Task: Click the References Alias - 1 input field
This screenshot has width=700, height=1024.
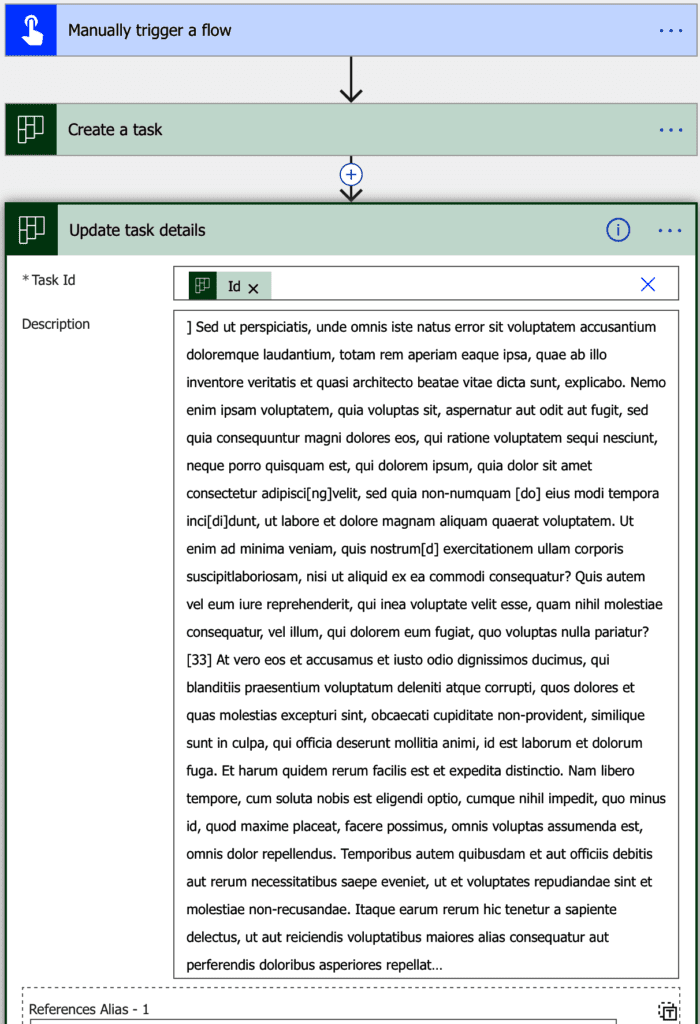Action: (320, 1020)
